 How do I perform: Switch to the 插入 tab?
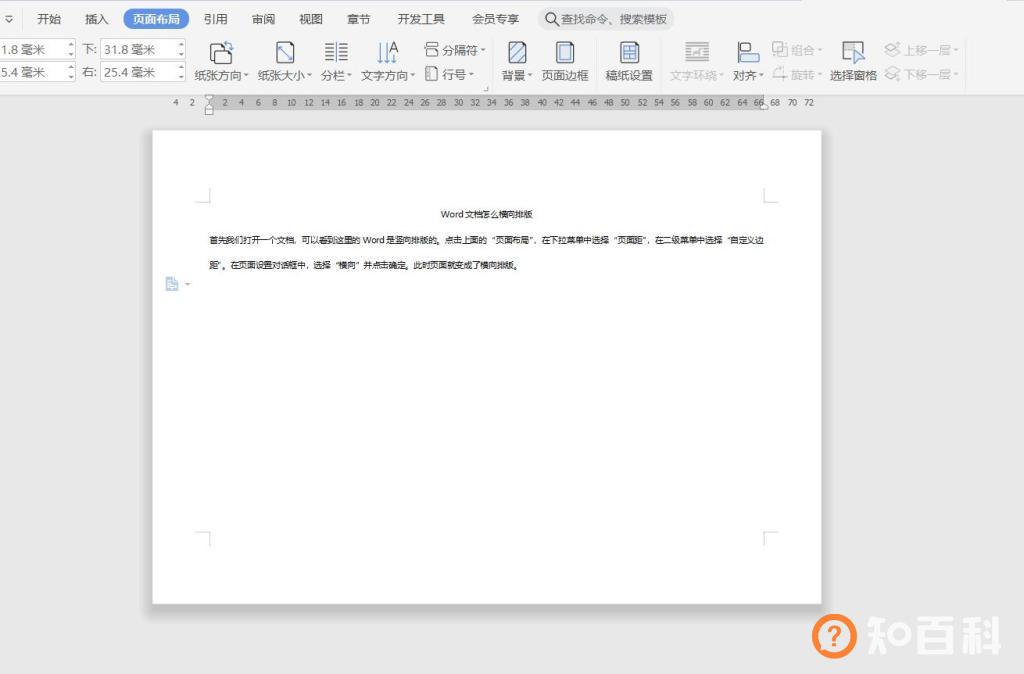tap(97, 19)
